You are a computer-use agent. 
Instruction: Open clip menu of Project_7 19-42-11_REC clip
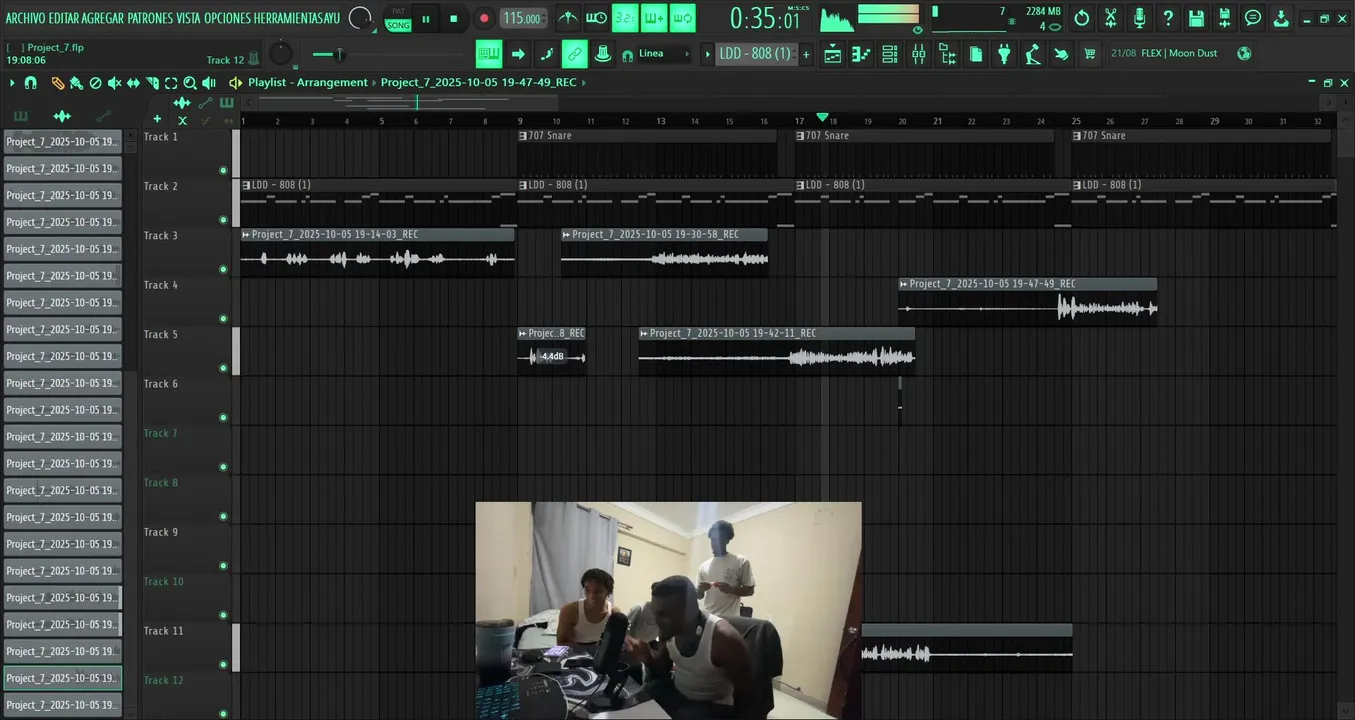click(644, 333)
